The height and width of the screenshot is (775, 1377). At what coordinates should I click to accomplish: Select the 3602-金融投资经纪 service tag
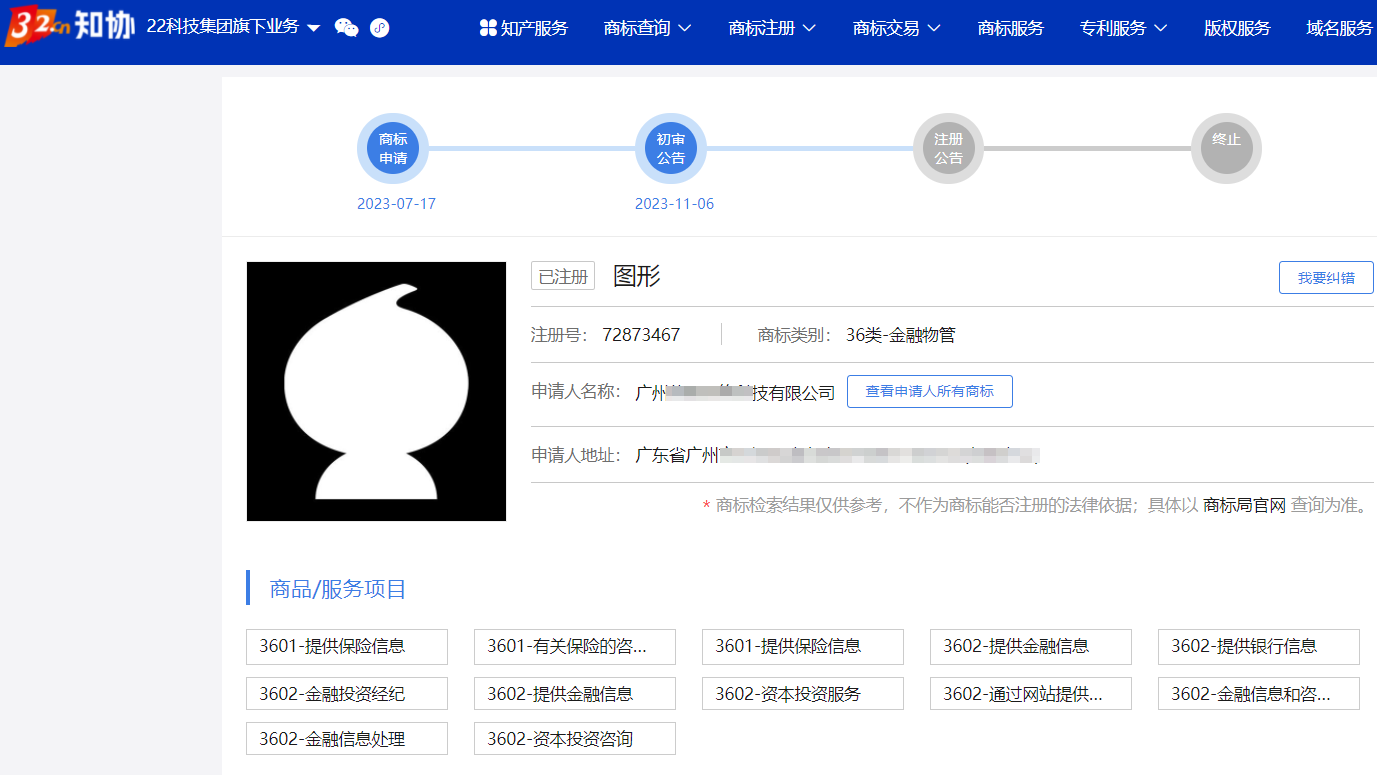click(x=347, y=694)
